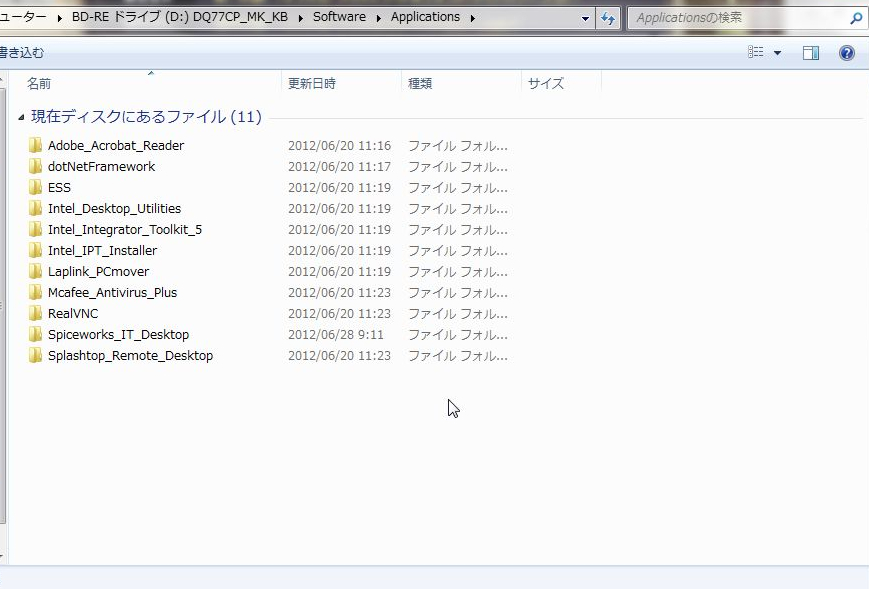The image size is (869, 589).
Task: Click the dotNetFramework folder icon
Action: (35, 166)
